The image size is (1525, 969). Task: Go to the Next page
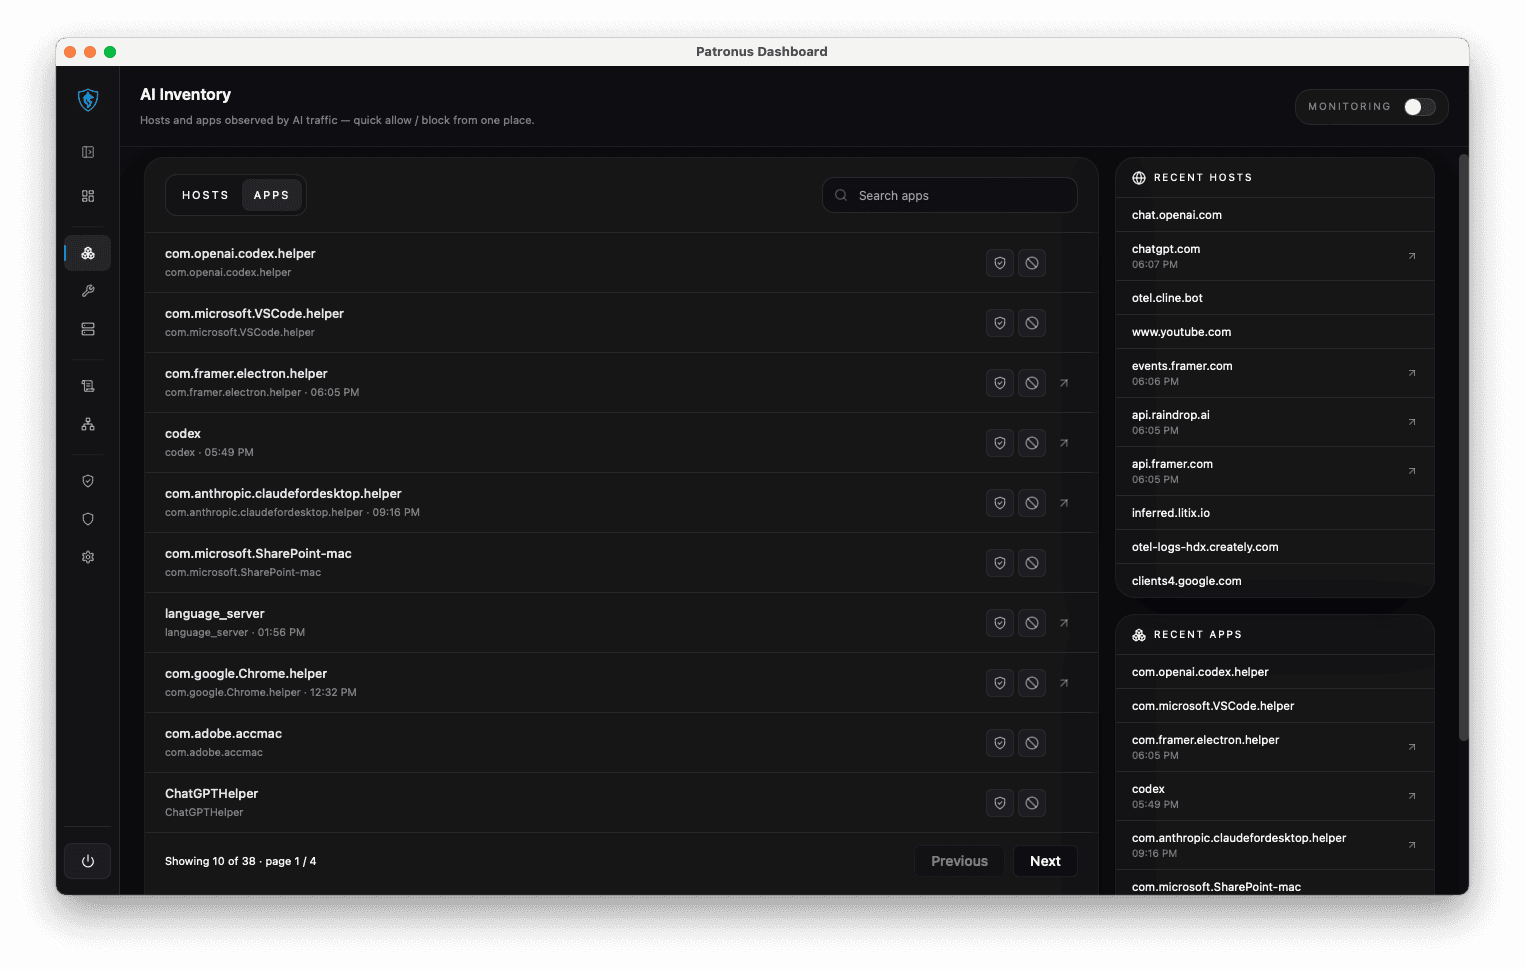click(1045, 861)
